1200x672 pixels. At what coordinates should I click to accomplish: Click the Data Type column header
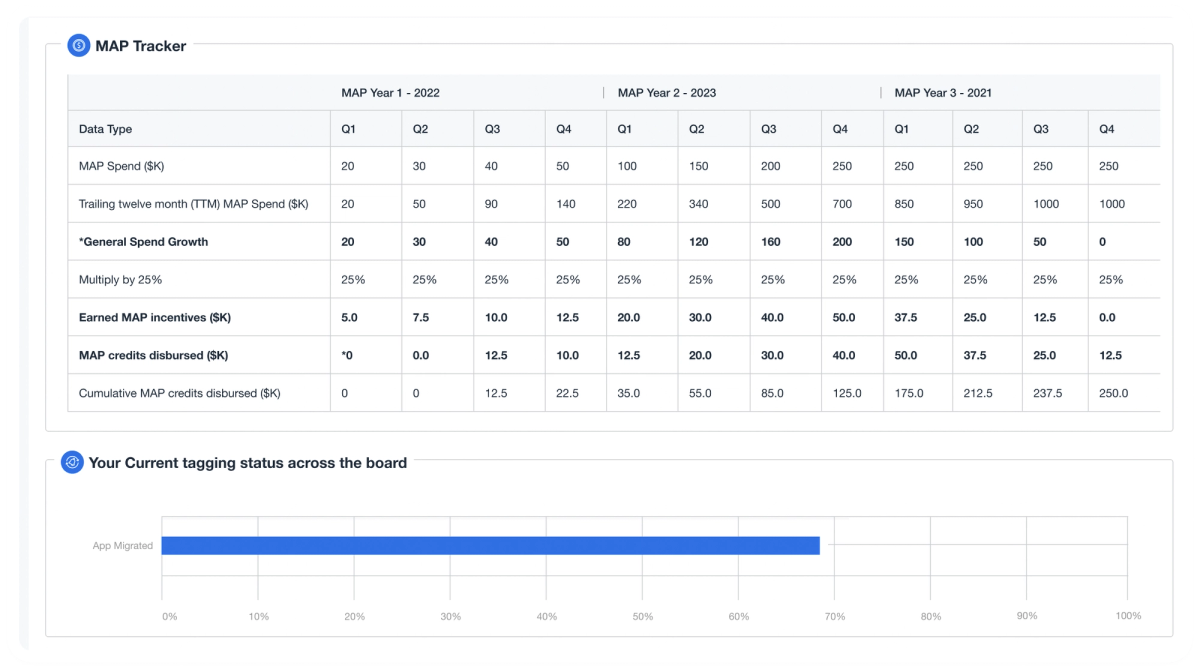point(105,129)
